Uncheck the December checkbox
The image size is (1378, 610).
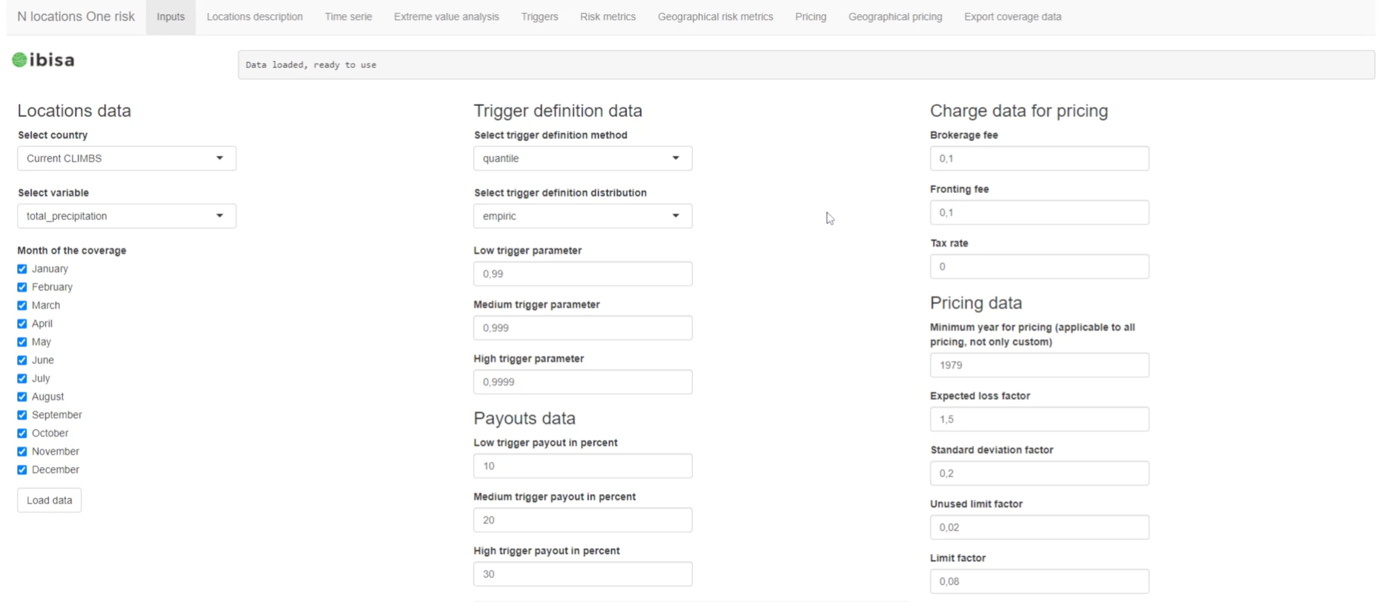[22, 470]
